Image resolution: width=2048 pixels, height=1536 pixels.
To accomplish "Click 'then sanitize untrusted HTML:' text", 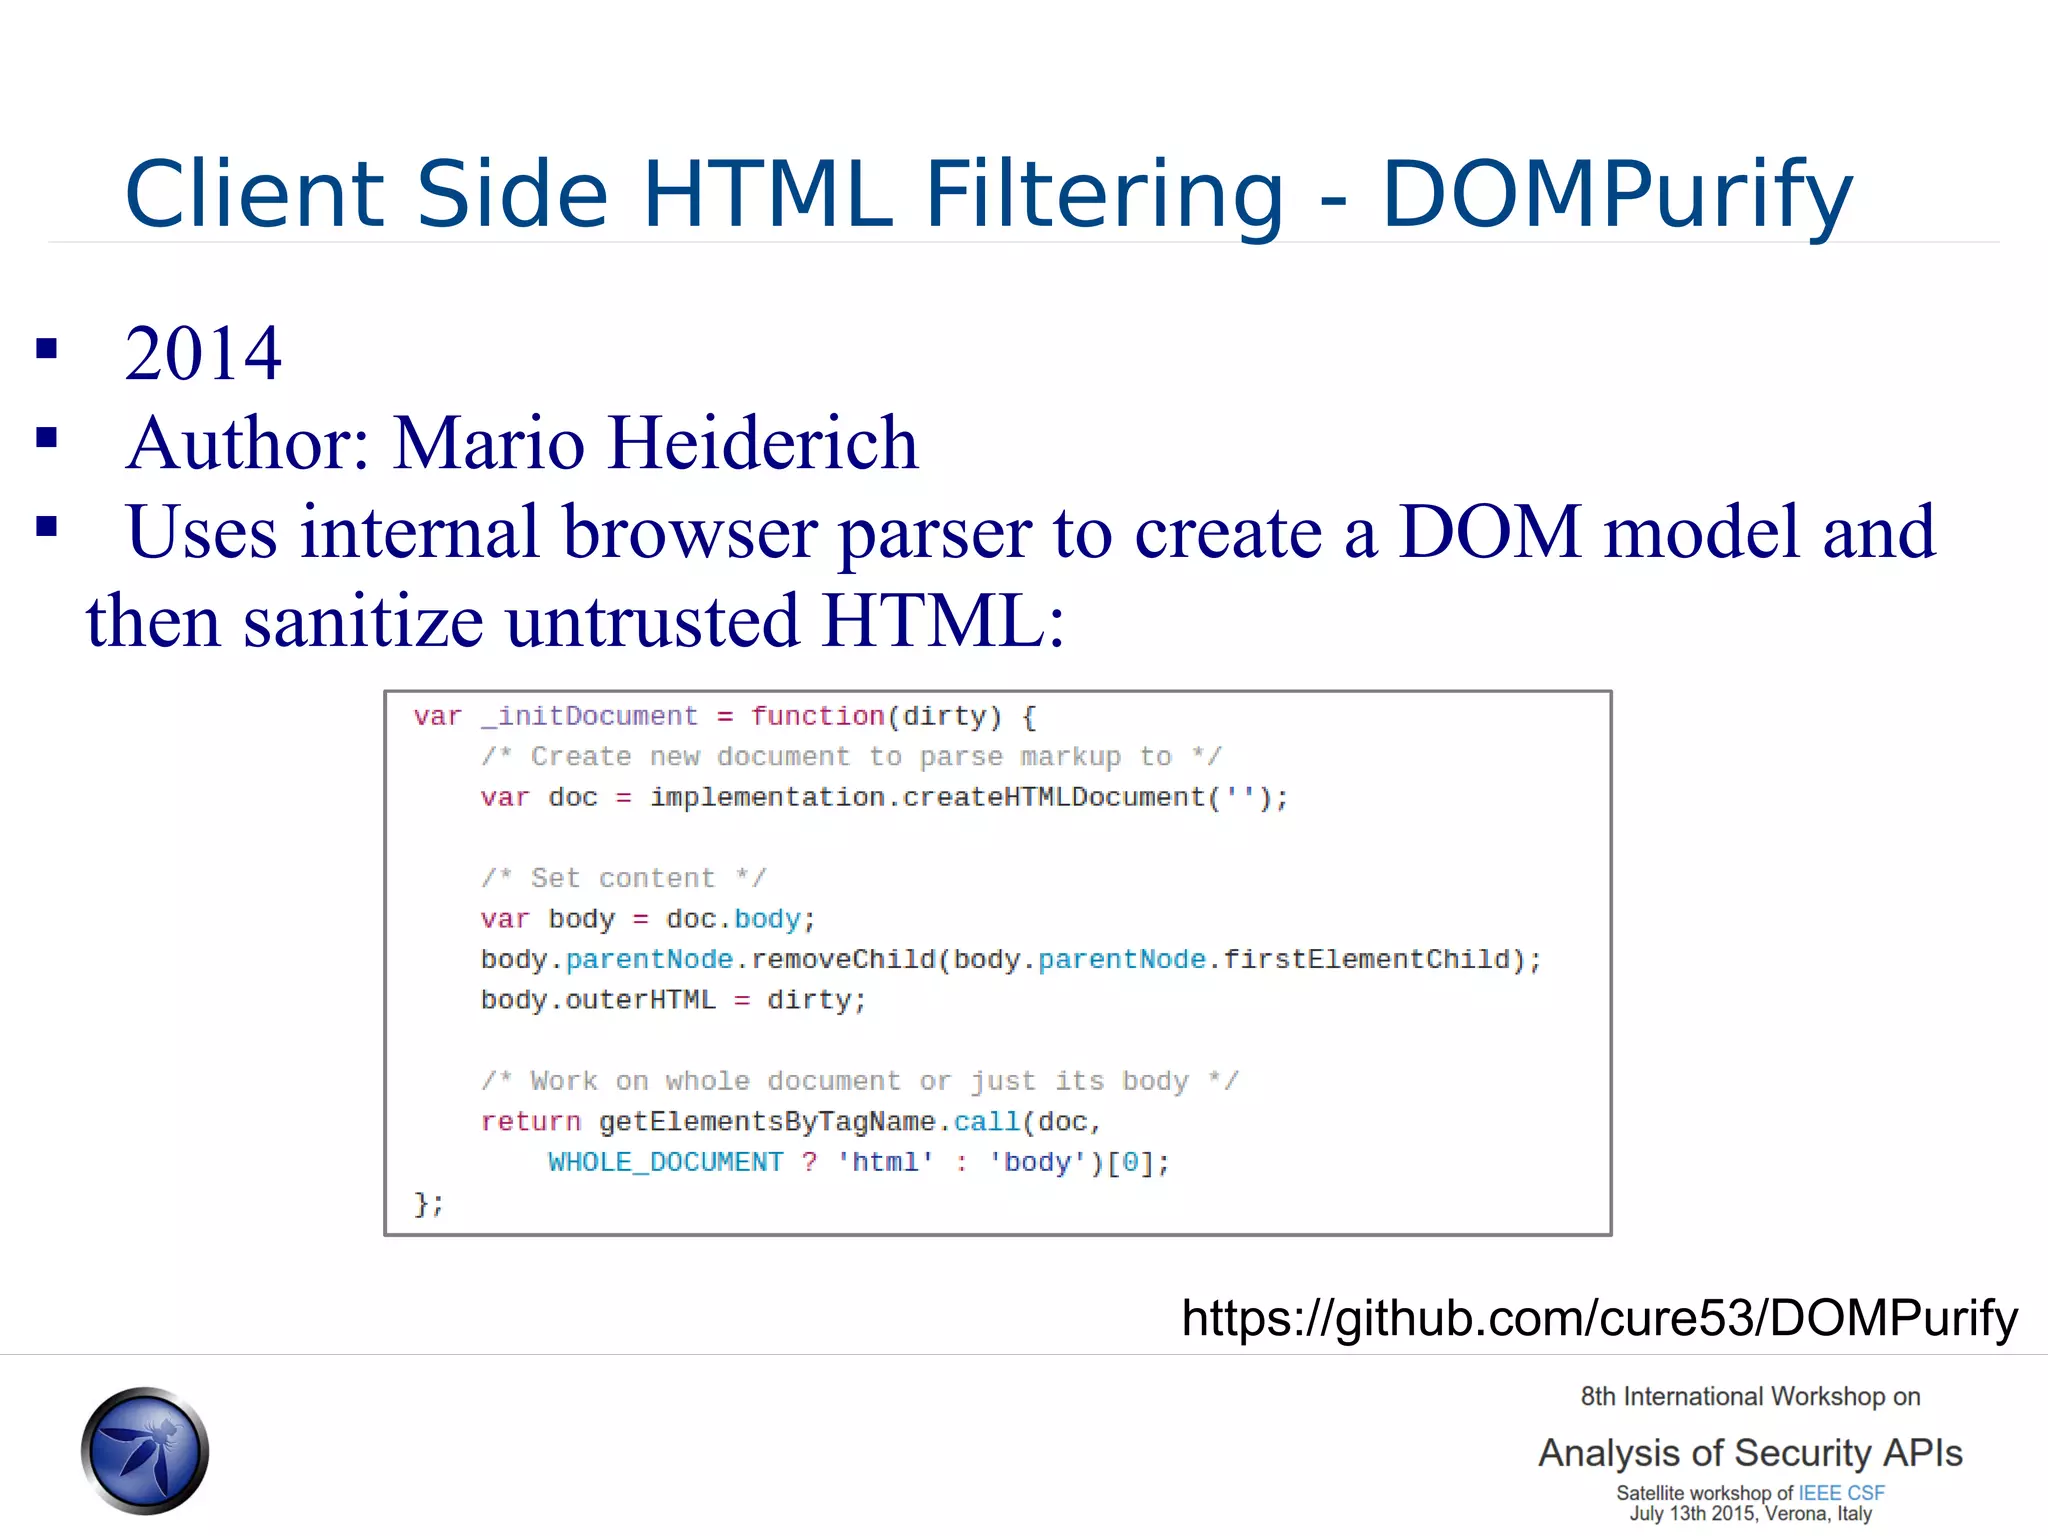I will click(575, 621).
